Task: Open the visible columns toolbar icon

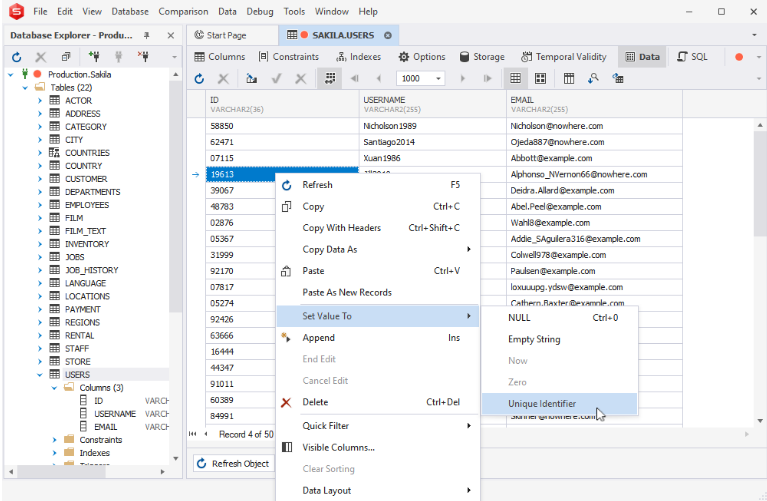Action: [x=568, y=78]
